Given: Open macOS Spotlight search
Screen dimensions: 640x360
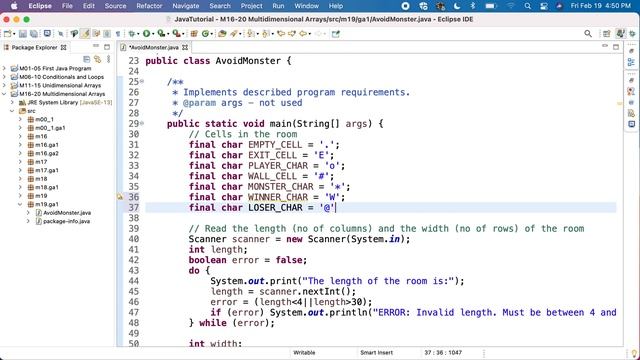Looking at the screenshot, I should (x=527, y=6).
